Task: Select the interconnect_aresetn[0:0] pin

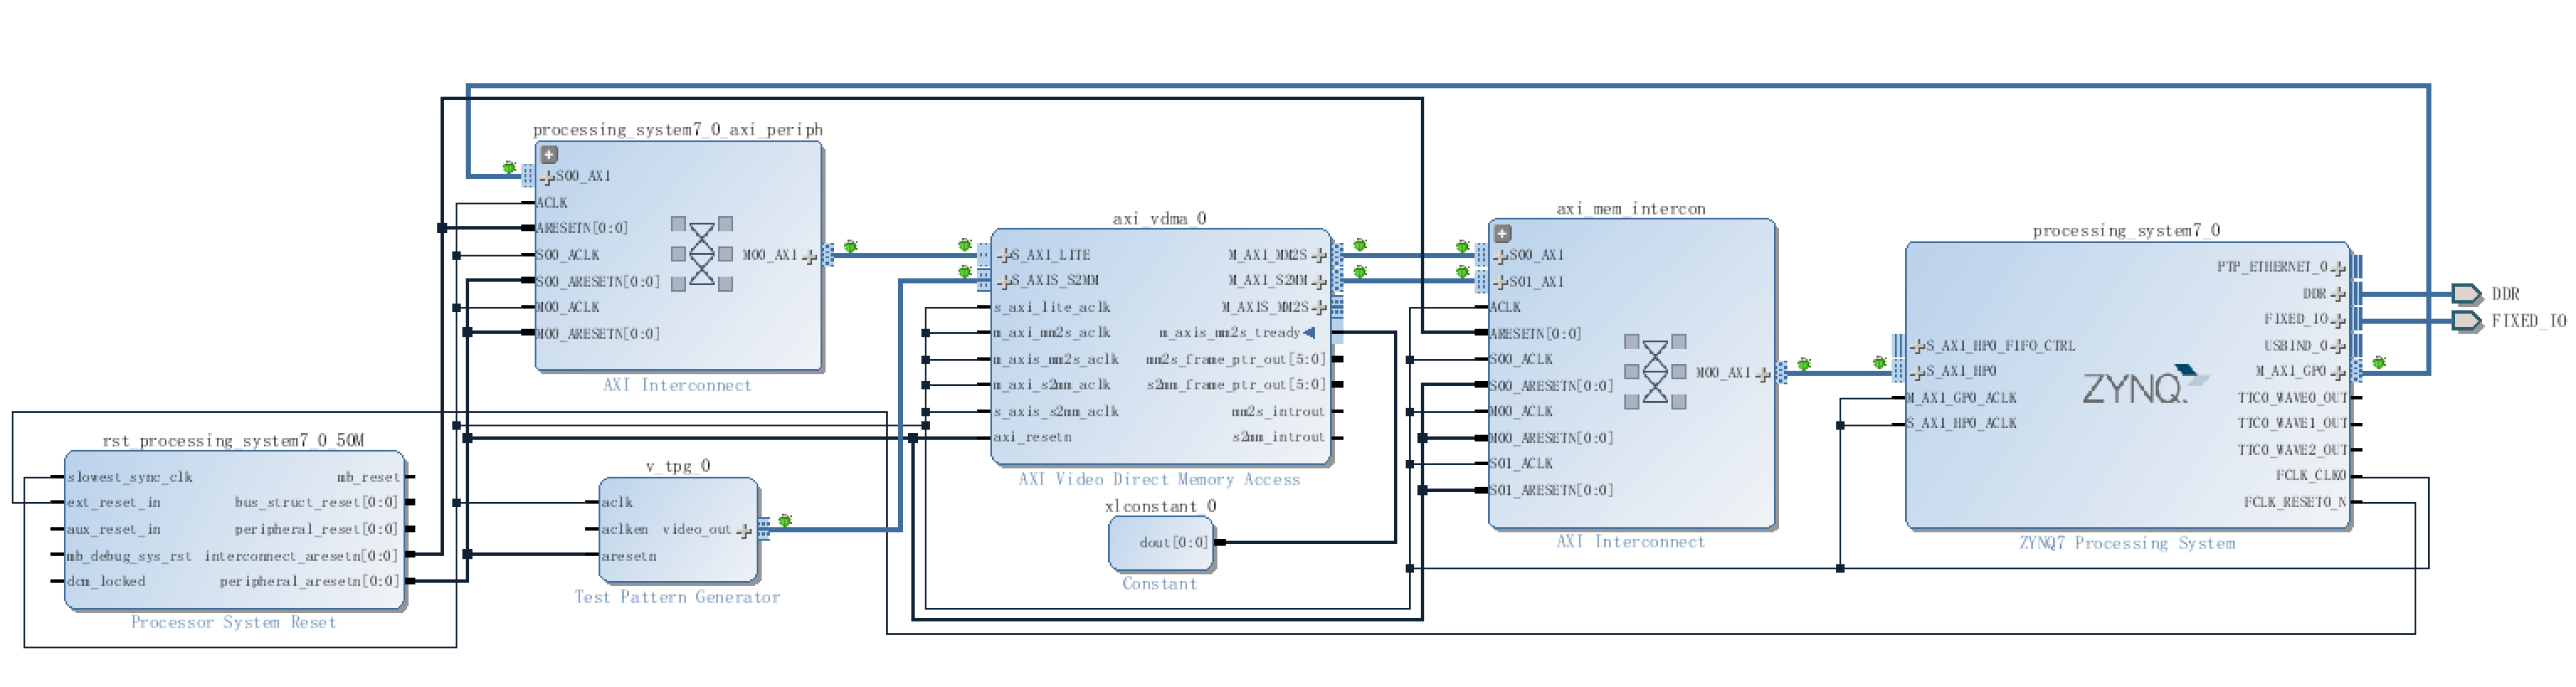Action: [x=301, y=556]
